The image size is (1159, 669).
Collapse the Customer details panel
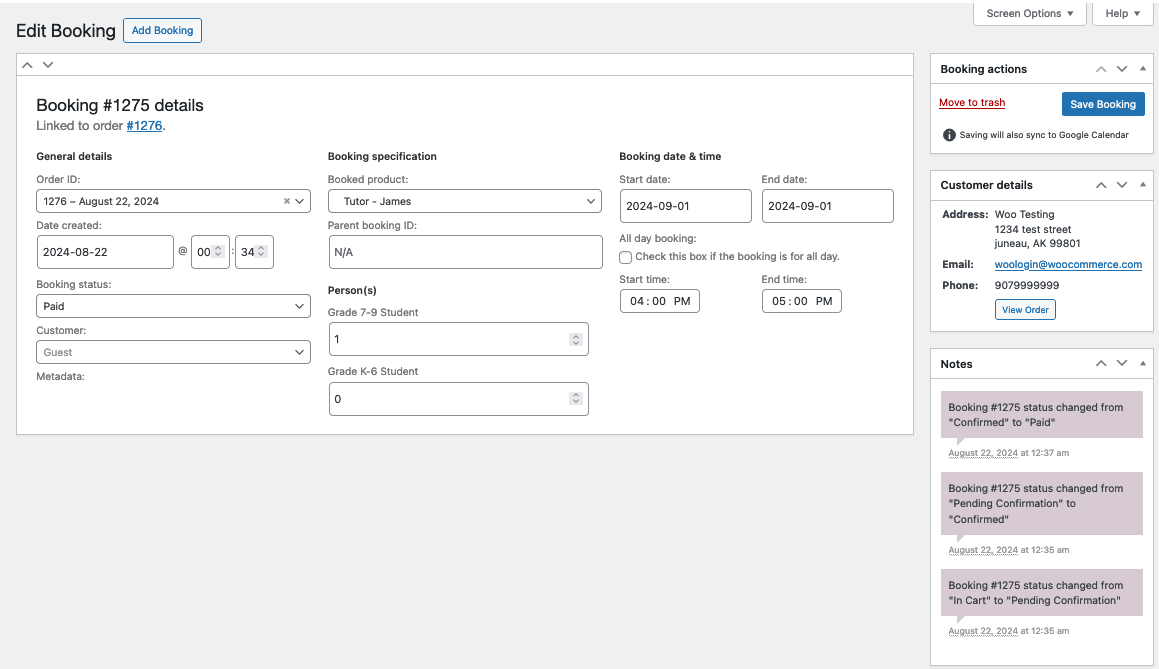(x=1143, y=185)
